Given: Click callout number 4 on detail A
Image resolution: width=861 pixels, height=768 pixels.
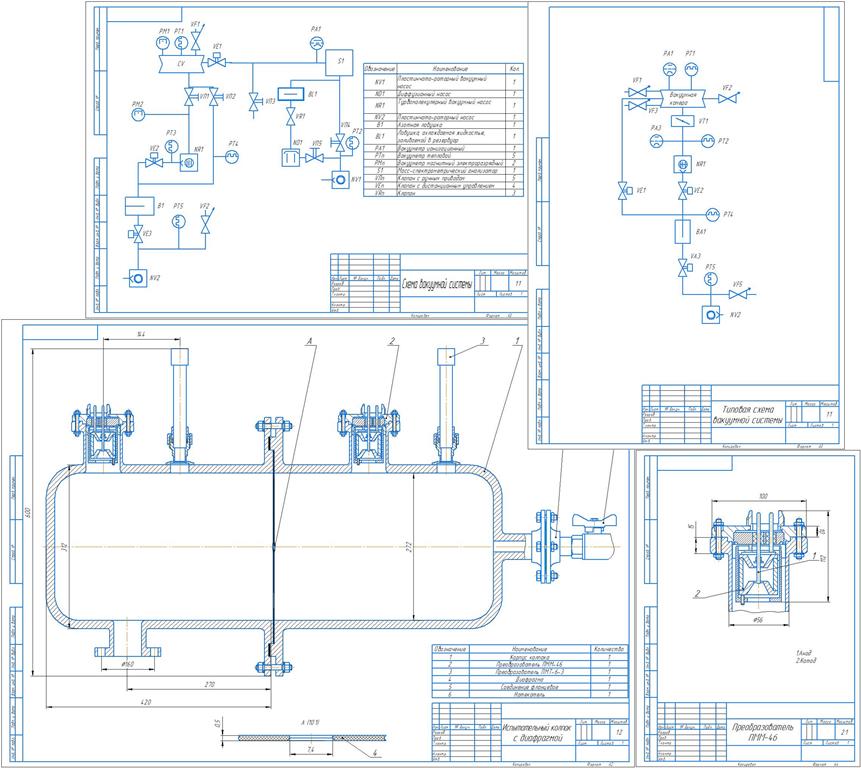Looking at the screenshot, I should [374, 753].
